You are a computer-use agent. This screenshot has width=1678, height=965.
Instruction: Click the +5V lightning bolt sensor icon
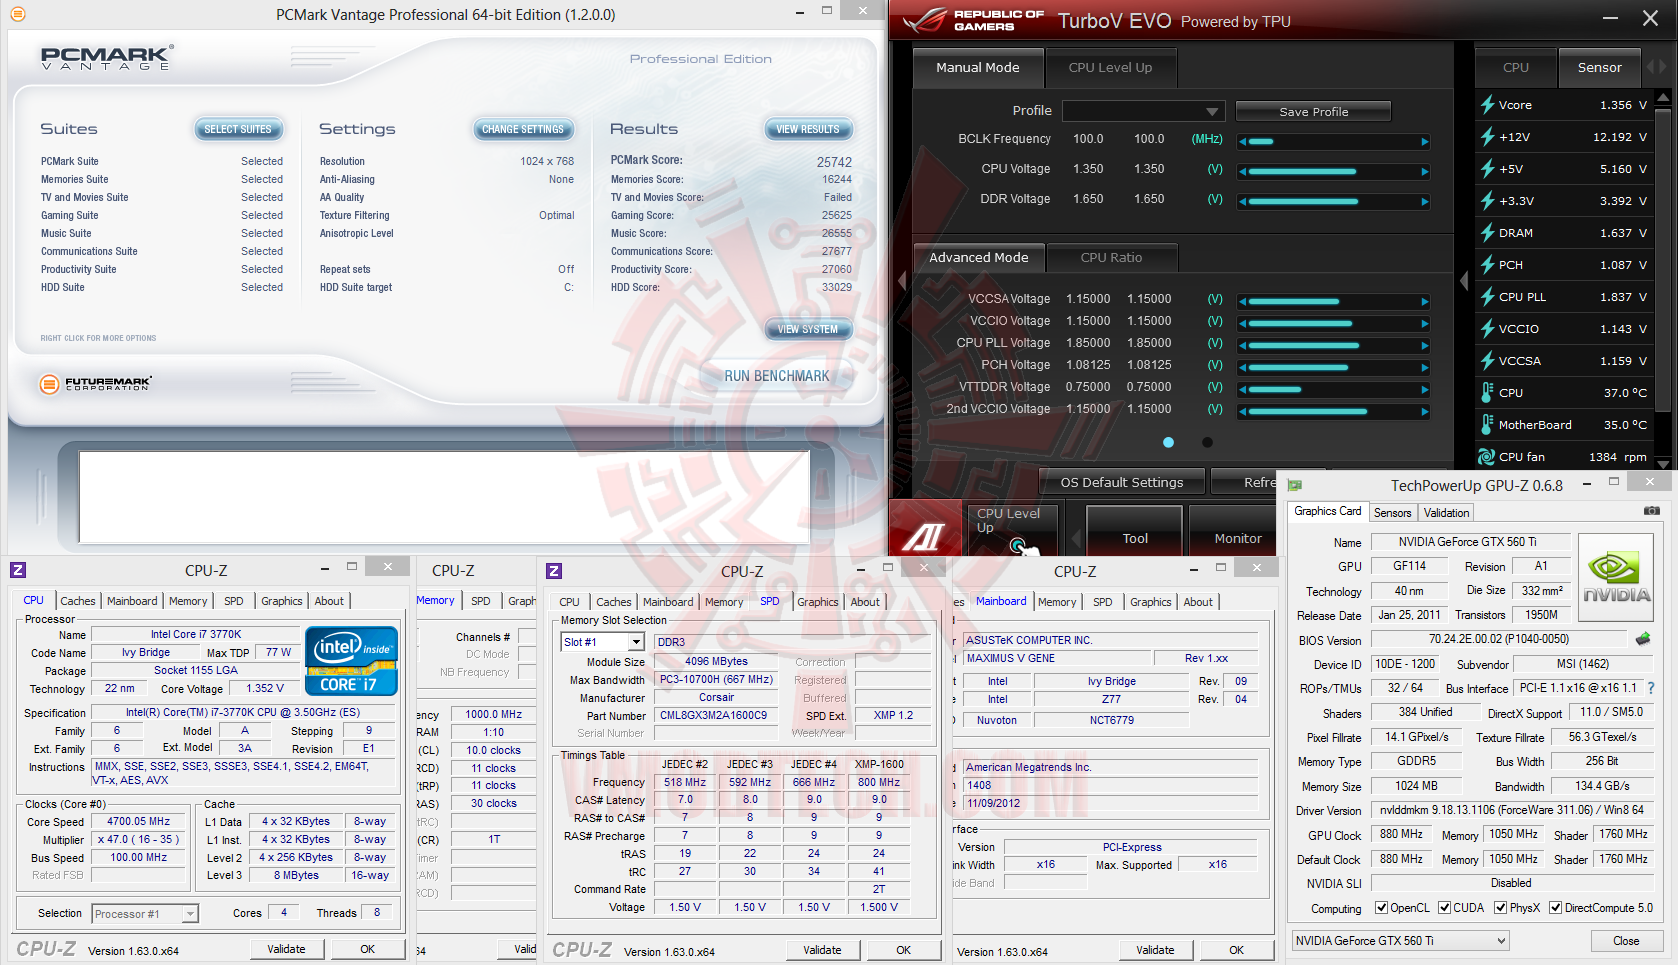(1487, 169)
